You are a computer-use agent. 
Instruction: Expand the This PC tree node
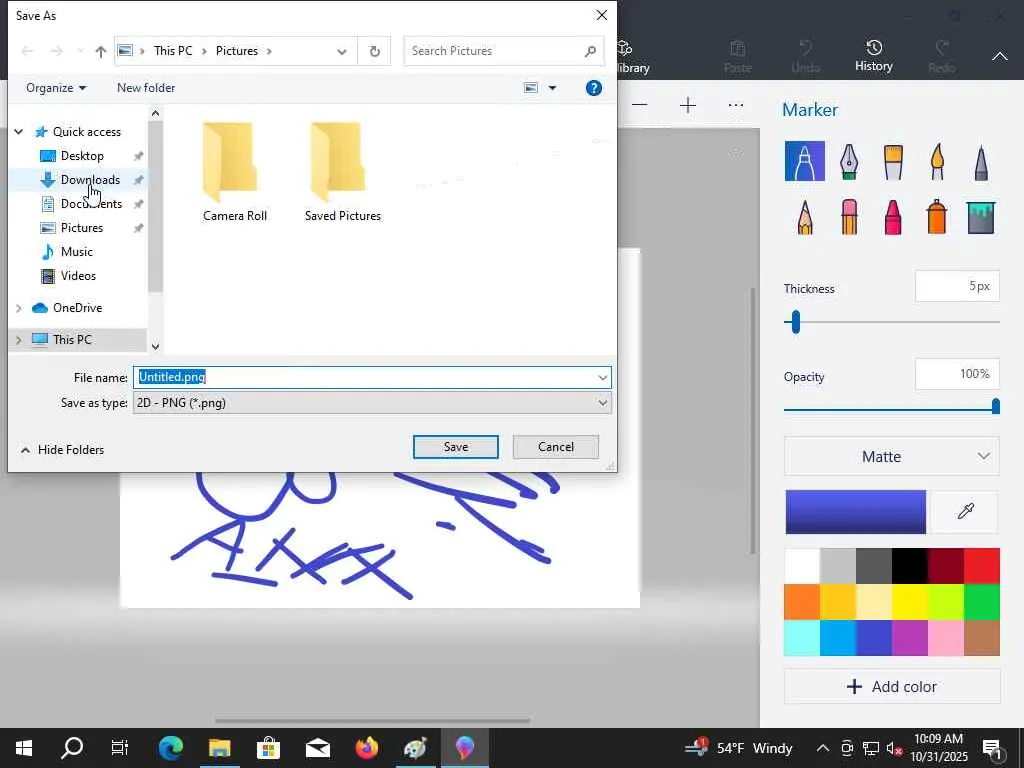coord(19,340)
